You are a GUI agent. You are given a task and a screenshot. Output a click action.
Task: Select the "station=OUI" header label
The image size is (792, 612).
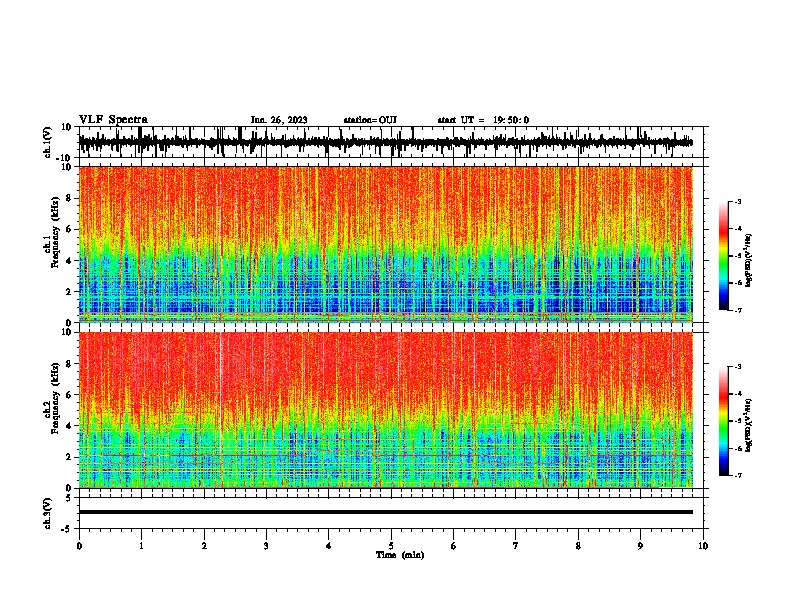370,120
